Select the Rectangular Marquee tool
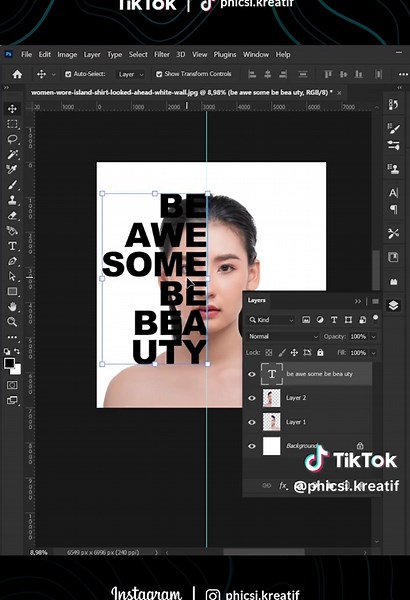Viewport: 410px width, 600px height. coord(12,124)
